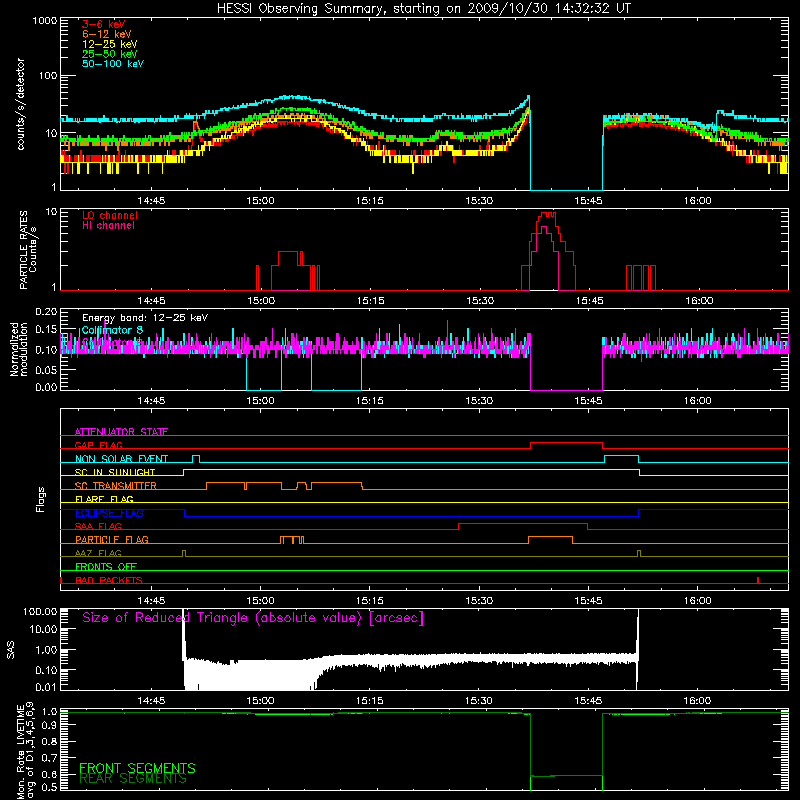Click the AAZ FLAG label
Viewport: 800px width, 800px height.
(x=98, y=553)
